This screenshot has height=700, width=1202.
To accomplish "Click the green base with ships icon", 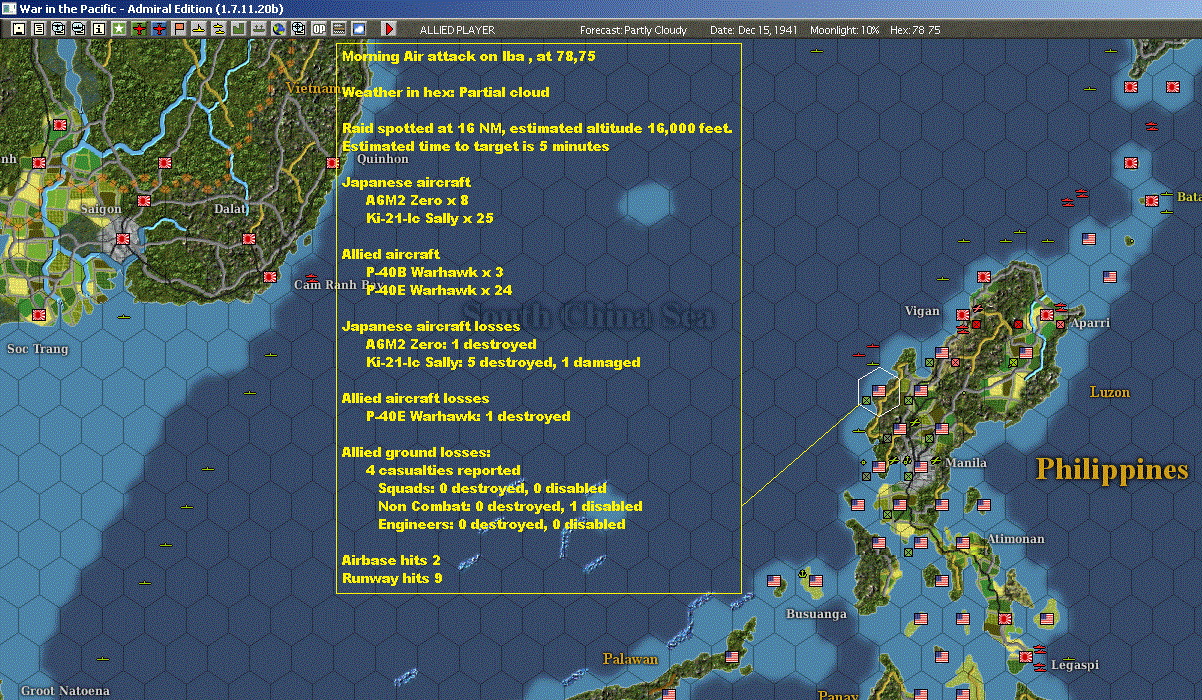I will coord(258,29).
